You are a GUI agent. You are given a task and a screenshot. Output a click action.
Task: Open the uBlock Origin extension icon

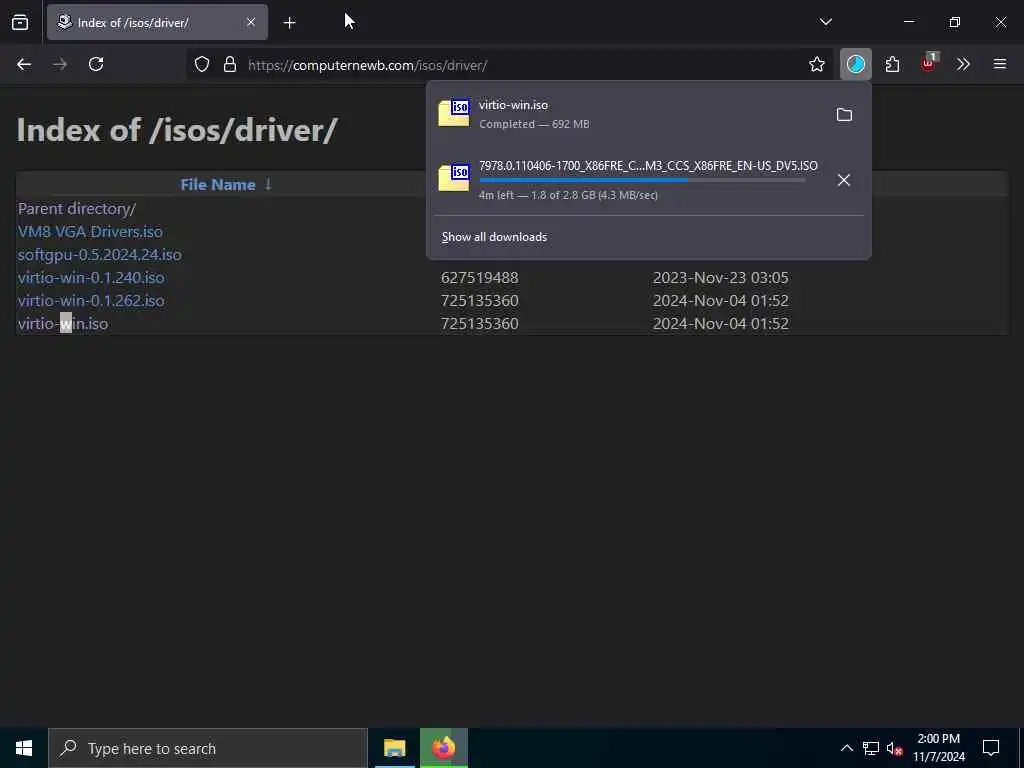point(928,63)
